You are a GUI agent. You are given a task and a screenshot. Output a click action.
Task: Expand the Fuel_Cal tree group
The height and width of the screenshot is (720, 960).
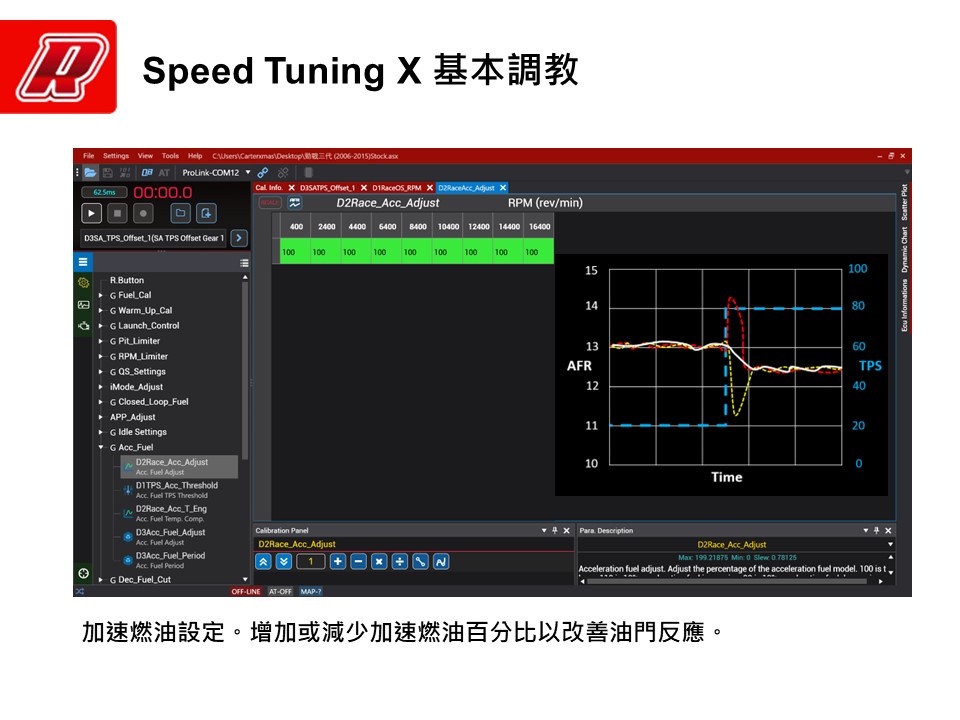pos(100,295)
